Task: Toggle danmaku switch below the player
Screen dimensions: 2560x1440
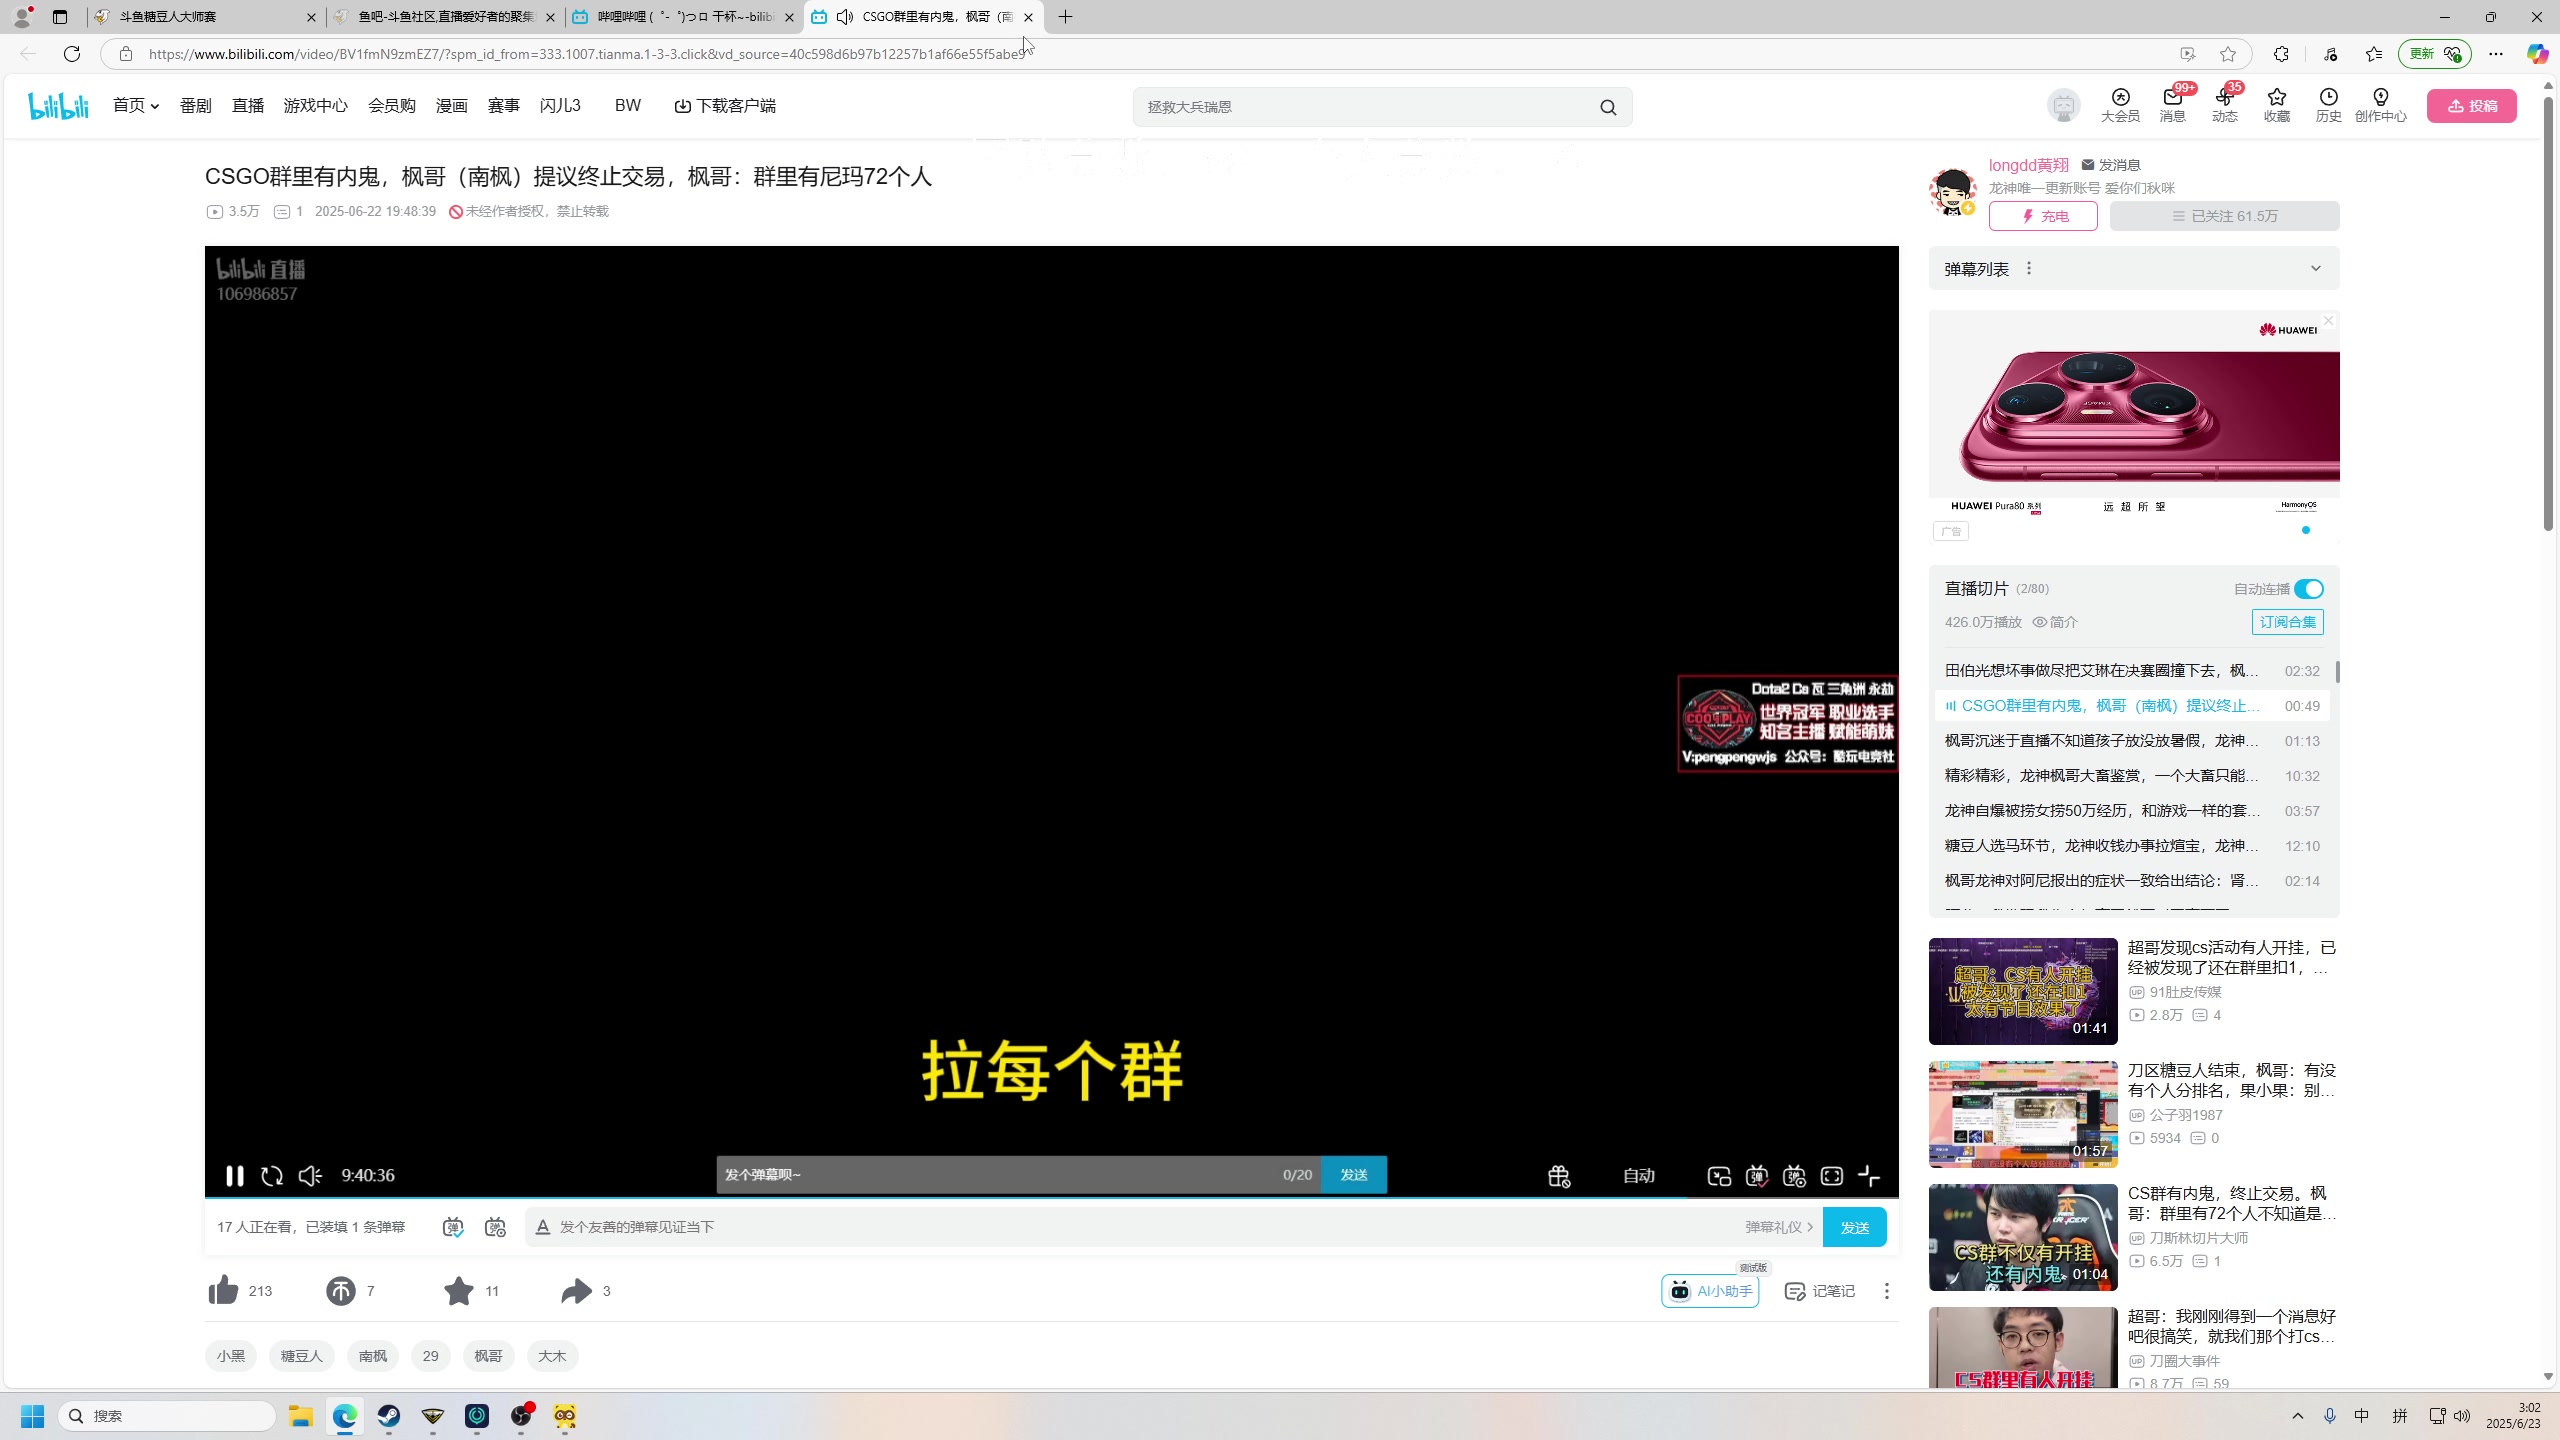Action: coord(453,1227)
